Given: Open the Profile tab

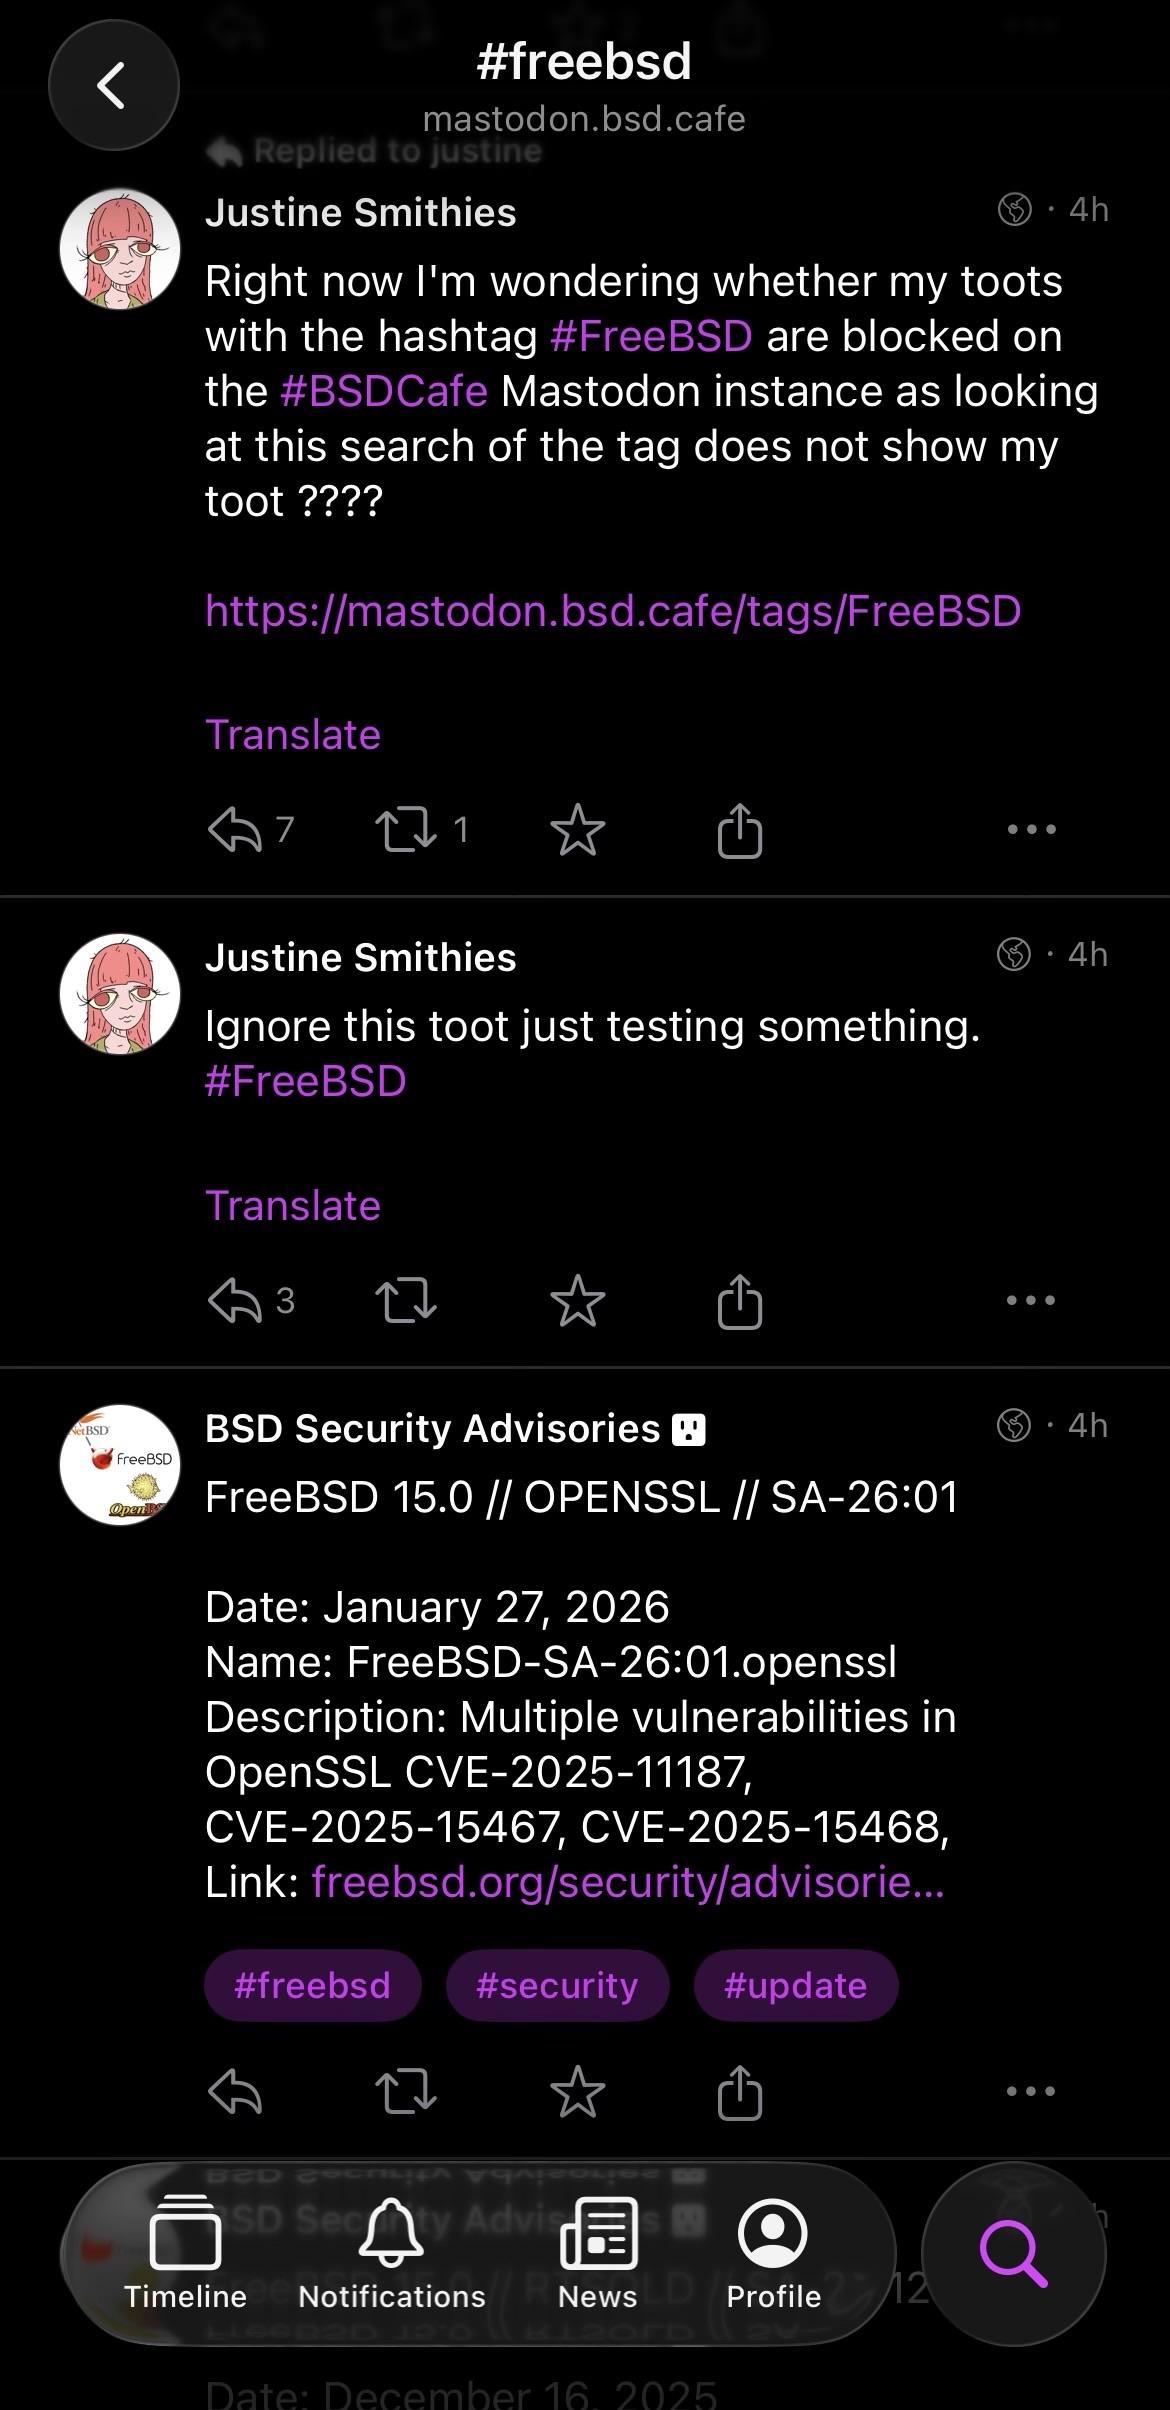Looking at the screenshot, I should point(773,2255).
